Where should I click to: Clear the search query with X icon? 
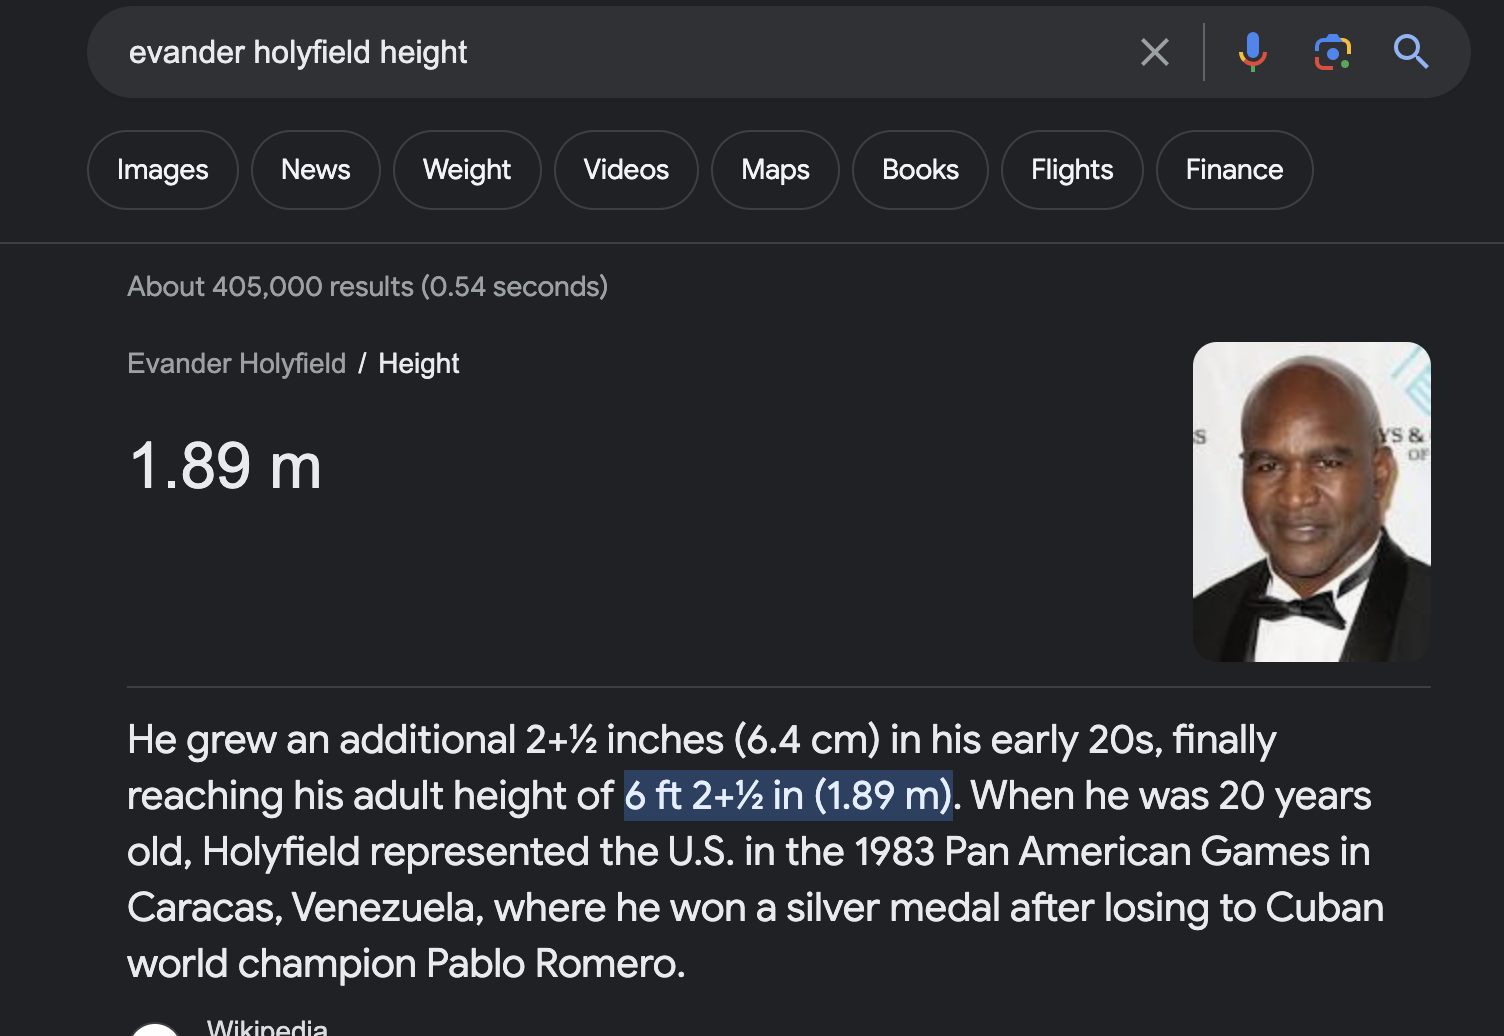(x=1155, y=52)
